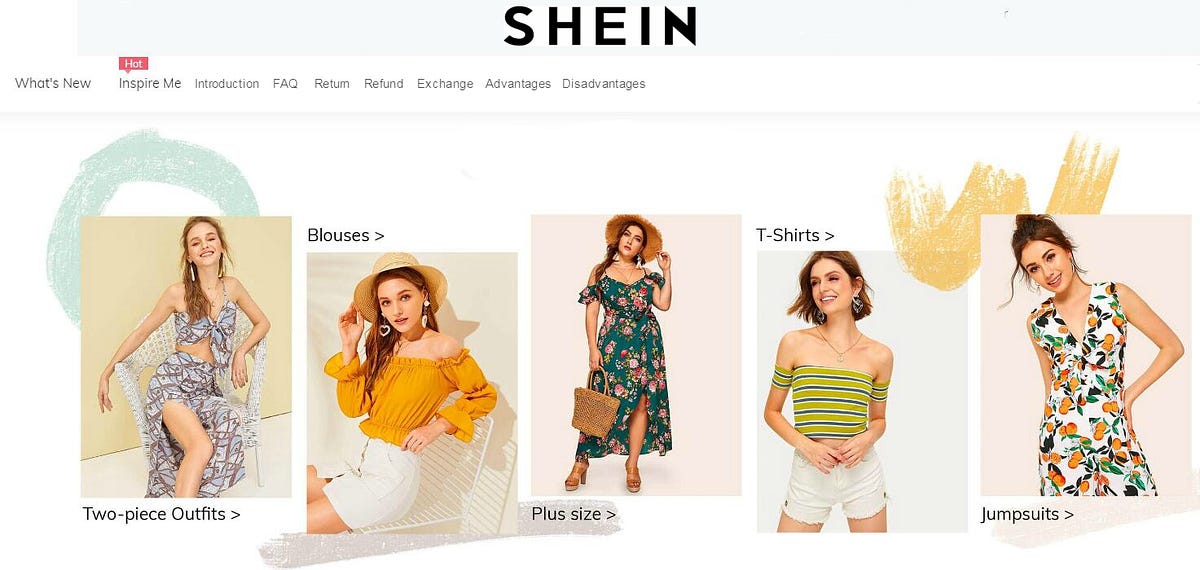Open the Exchange link
The image size is (1200, 570).
445,84
